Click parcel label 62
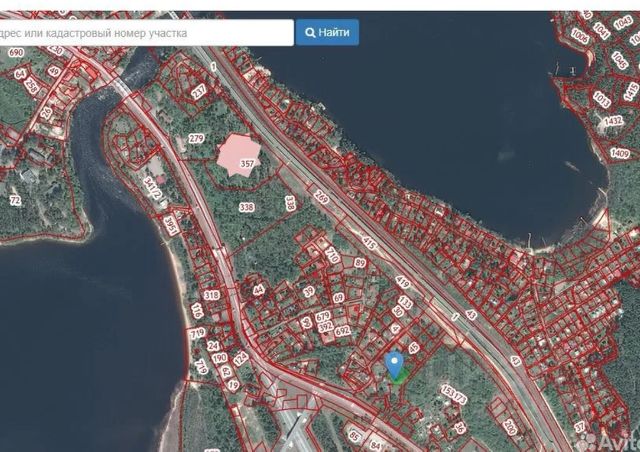 (x=226, y=371)
